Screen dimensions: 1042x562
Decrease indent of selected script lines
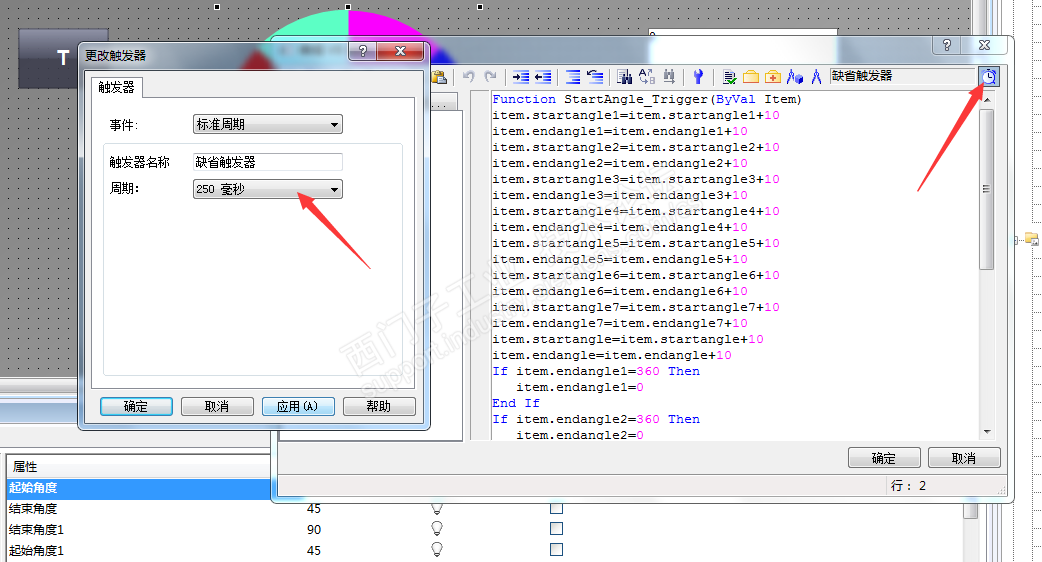pos(543,77)
